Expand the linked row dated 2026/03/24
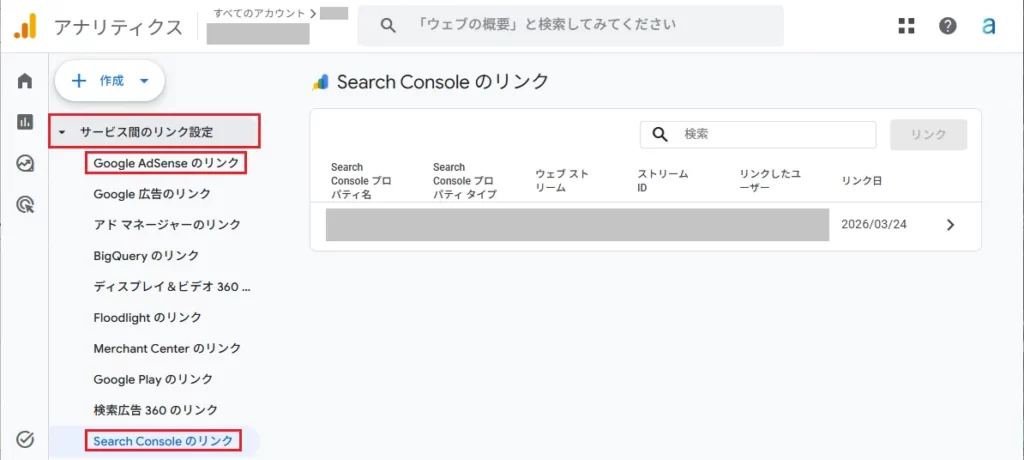Screen dimensions: 1024x460 (x=950, y=225)
